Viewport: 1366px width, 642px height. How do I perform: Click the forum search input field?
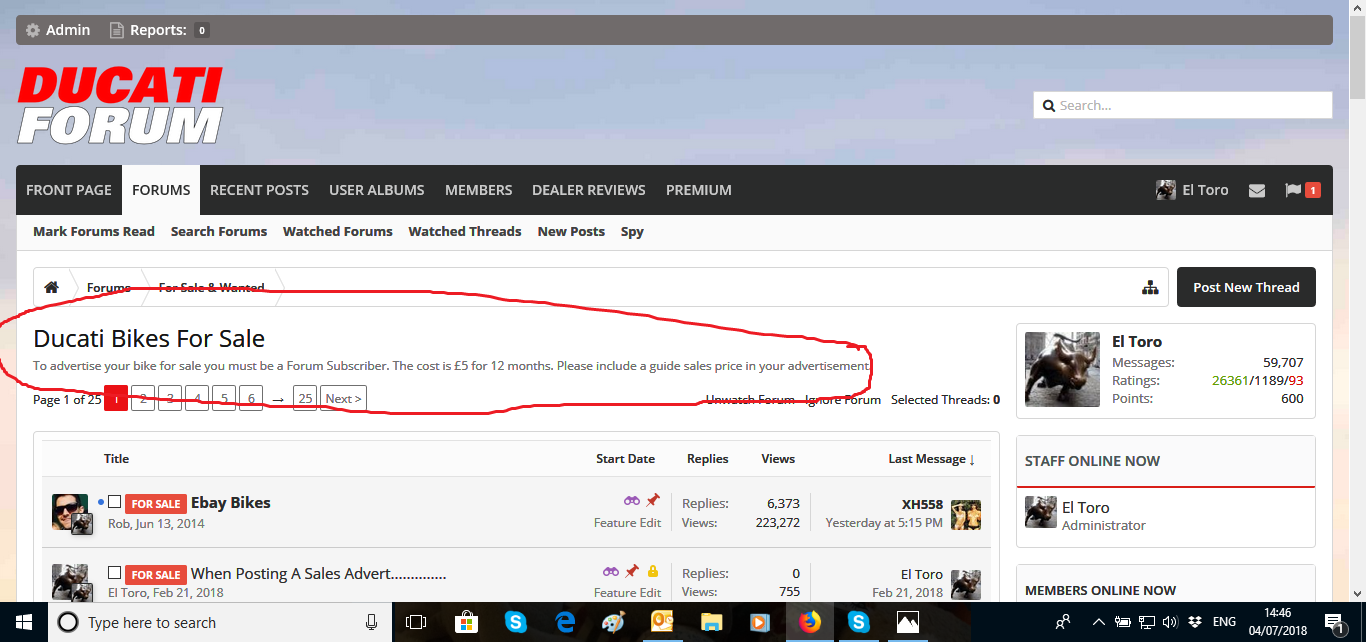[1190, 105]
